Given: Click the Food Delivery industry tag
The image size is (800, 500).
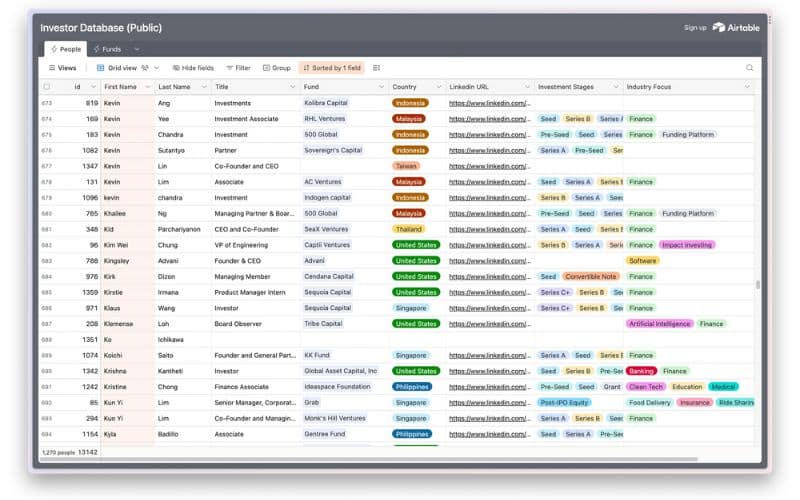Looking at the screenshot, I should (x=649, y=403).
